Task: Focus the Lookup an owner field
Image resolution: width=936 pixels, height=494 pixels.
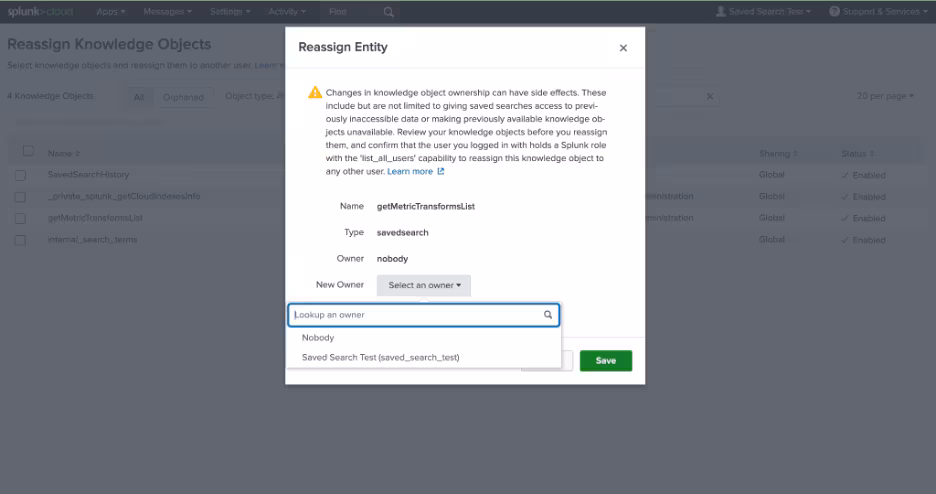Action: (415, 315)
